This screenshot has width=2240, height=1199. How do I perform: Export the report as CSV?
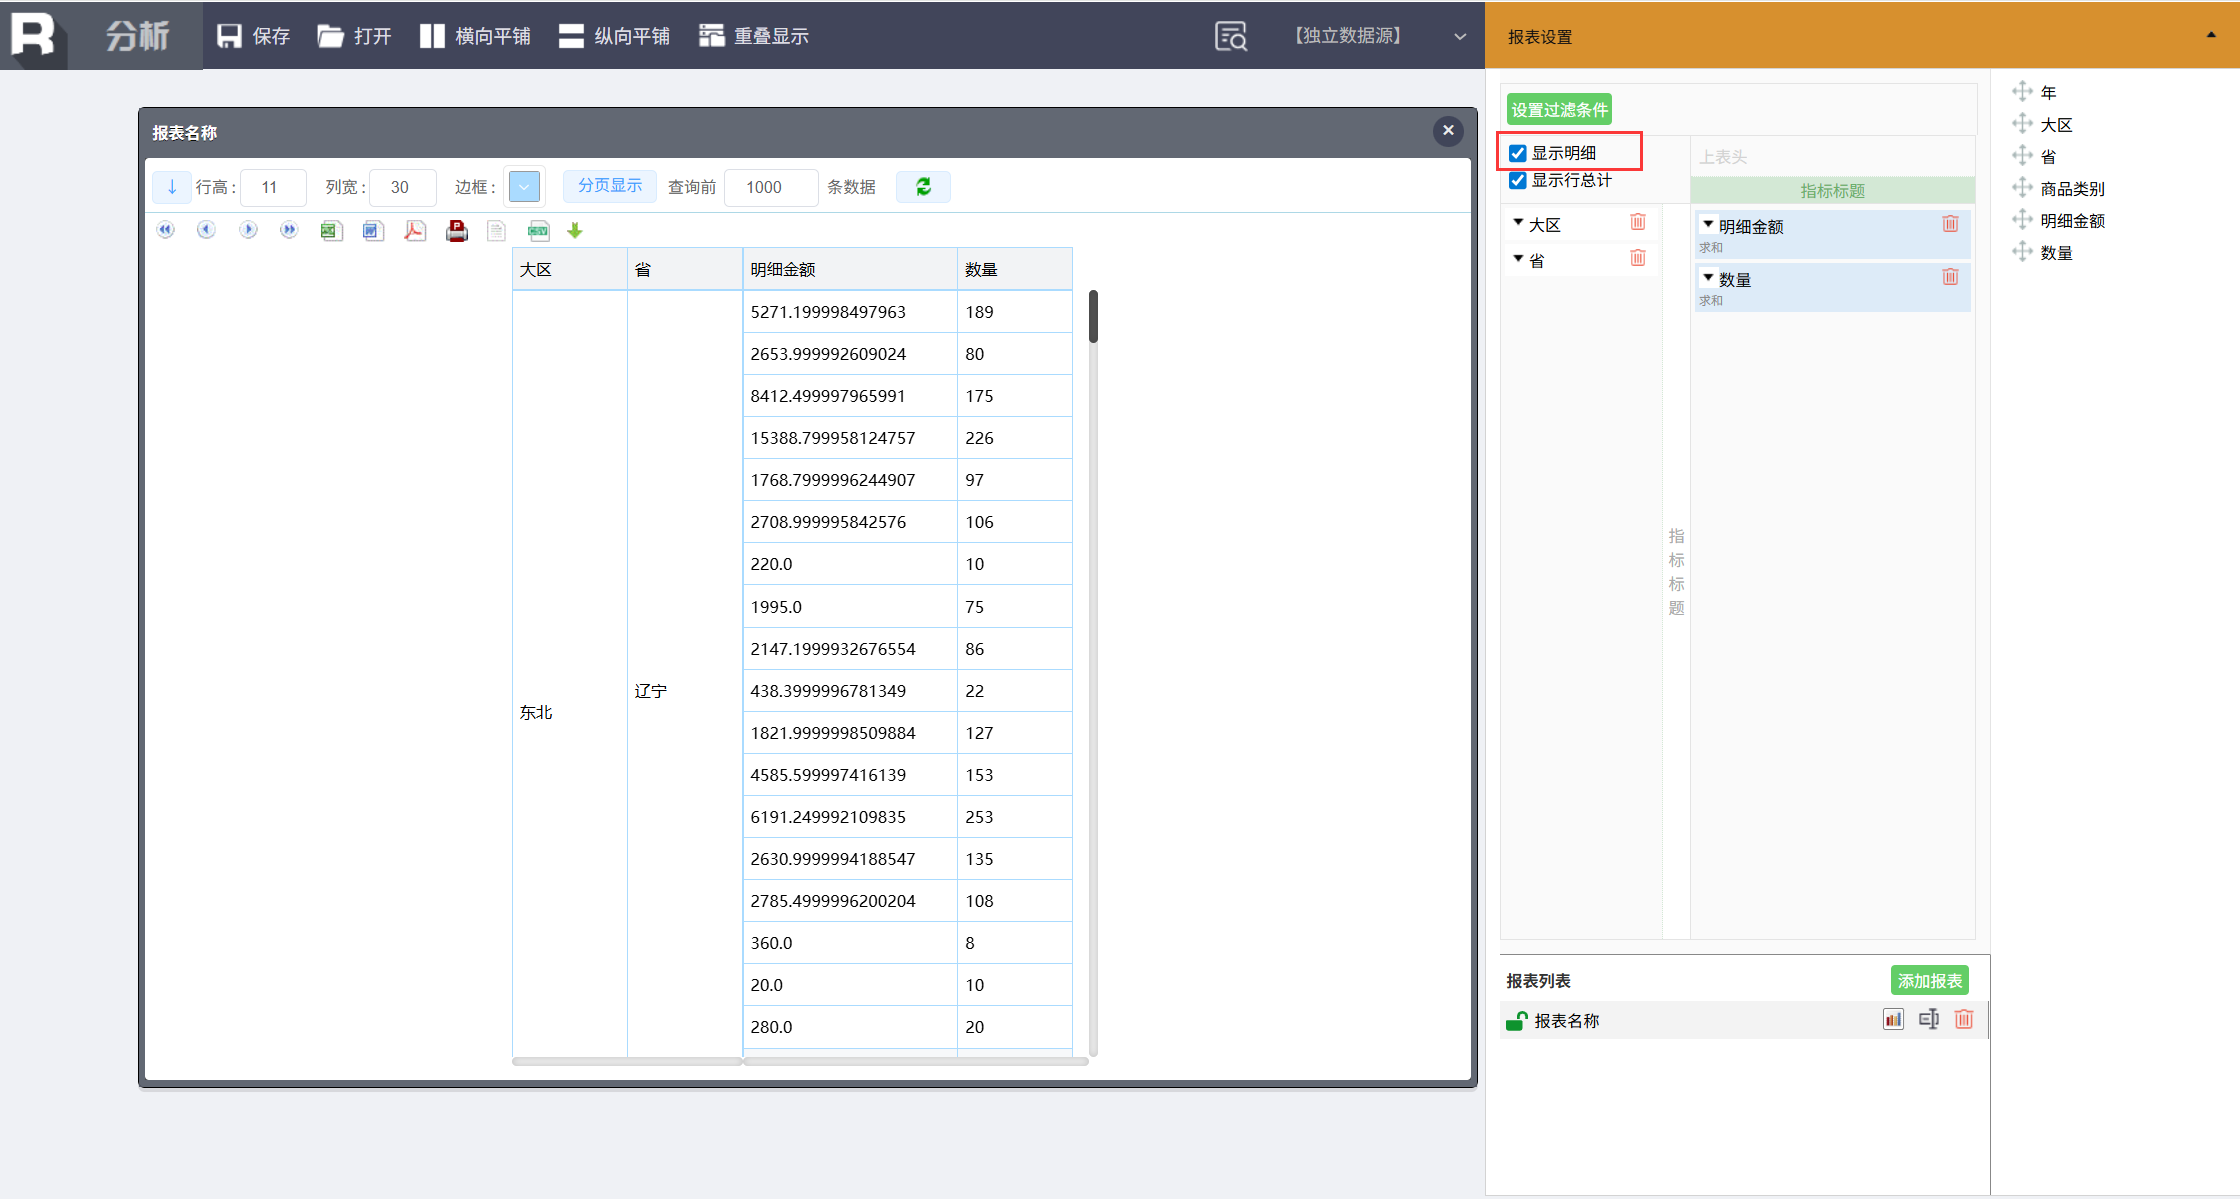click(x=538, y=231)
